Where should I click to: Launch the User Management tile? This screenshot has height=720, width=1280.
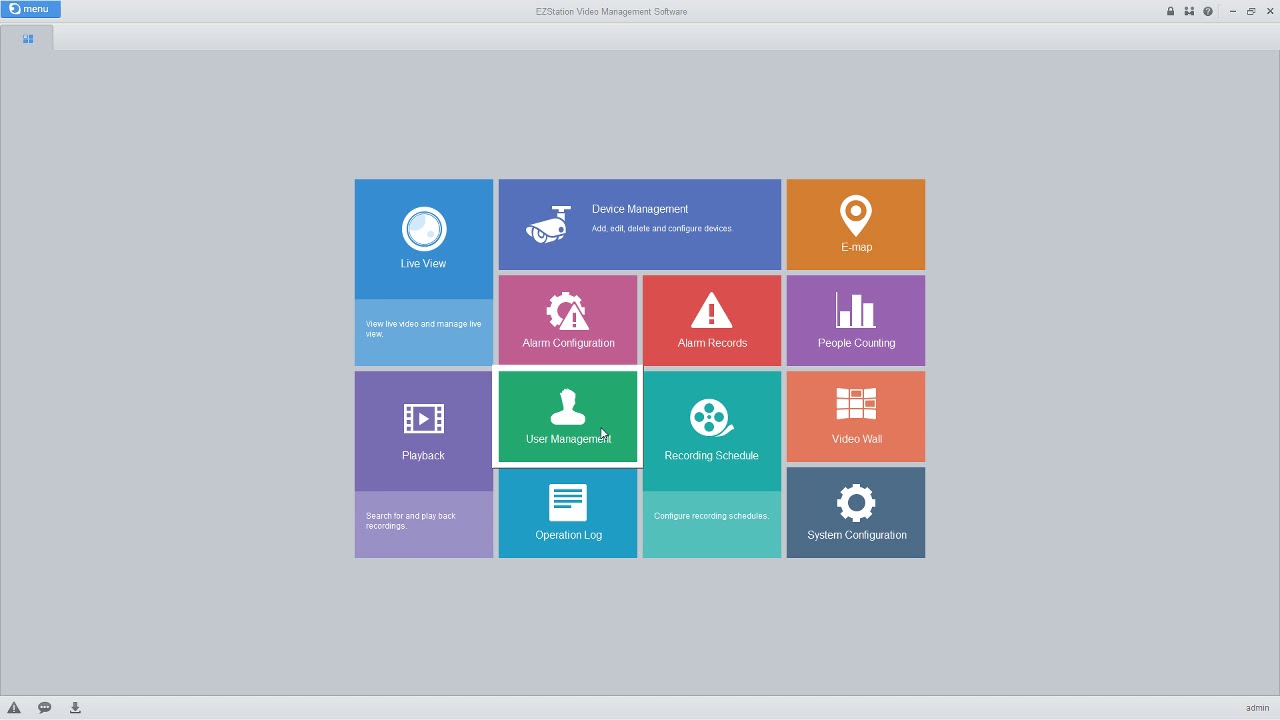tap(567, 416)
